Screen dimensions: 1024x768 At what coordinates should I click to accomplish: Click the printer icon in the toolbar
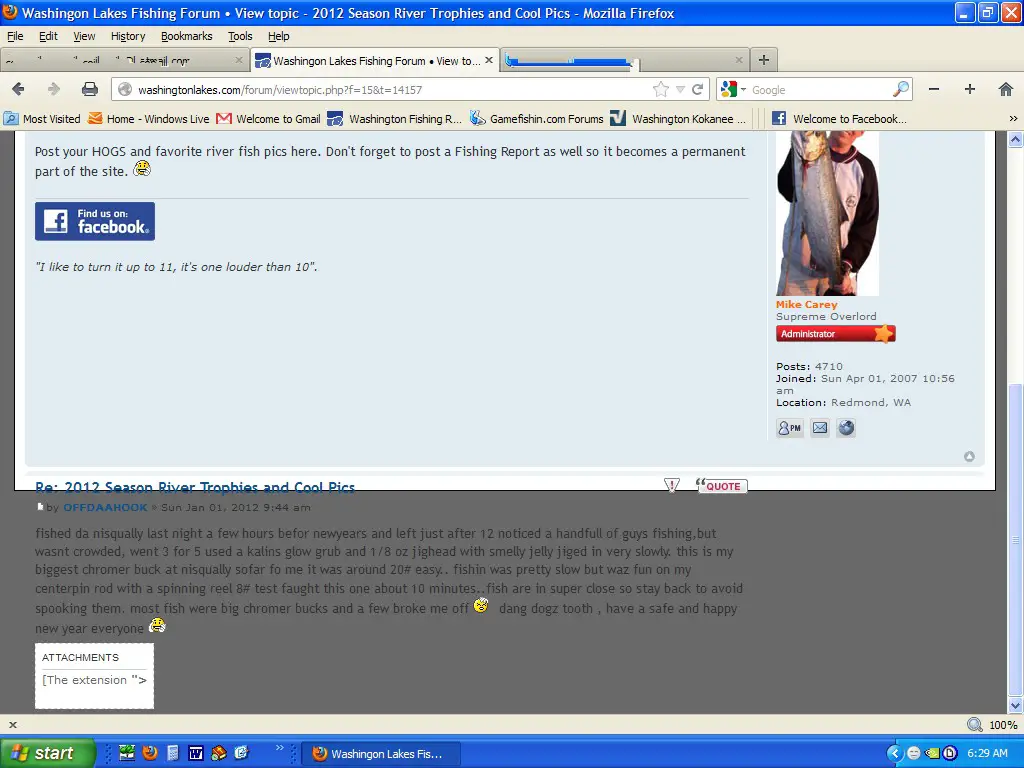point(90,89)
